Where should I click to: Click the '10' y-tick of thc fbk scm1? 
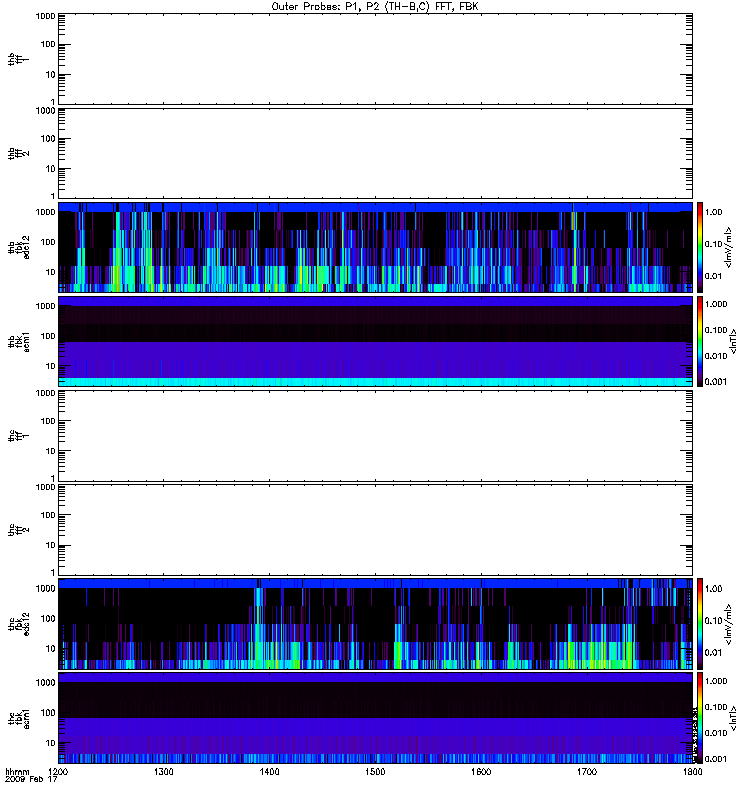tap(51, 743)
